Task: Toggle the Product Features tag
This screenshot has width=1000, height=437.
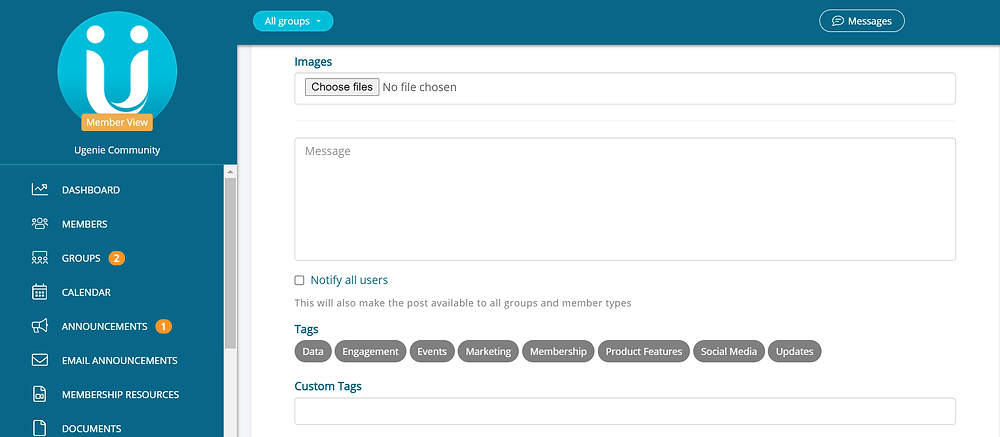Action: coord(643,352)
